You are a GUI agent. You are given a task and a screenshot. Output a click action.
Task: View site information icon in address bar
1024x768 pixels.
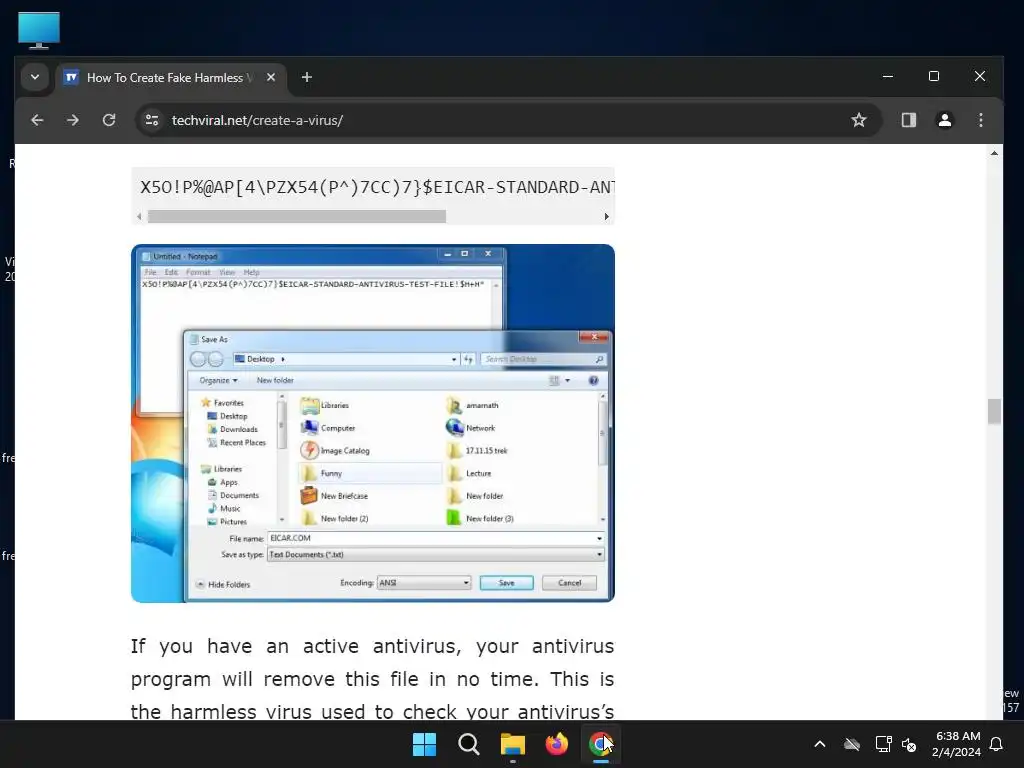click(152, 120)
